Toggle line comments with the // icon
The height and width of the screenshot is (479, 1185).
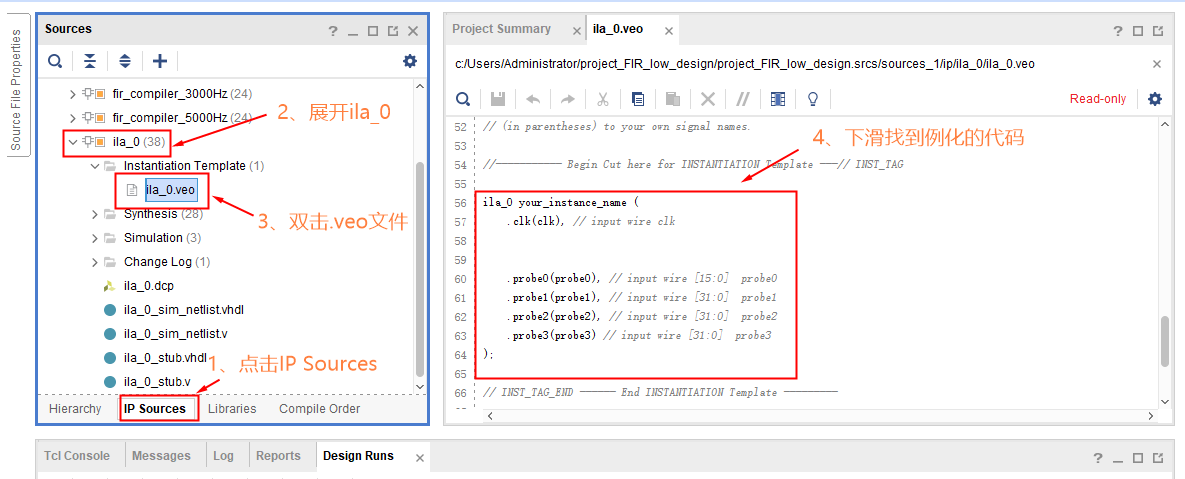coord(743,99)
